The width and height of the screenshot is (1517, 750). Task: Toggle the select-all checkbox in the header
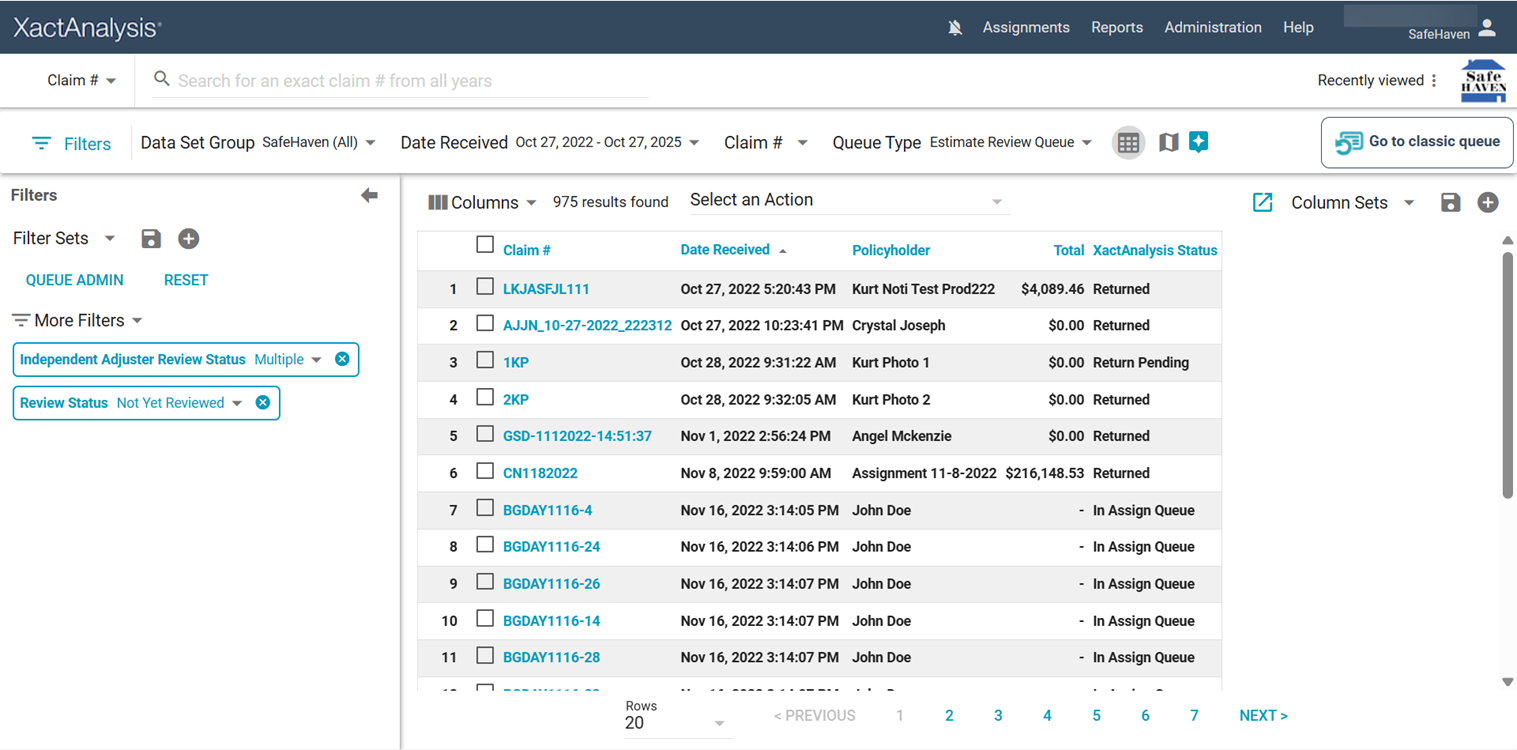[x=485, y=244]
